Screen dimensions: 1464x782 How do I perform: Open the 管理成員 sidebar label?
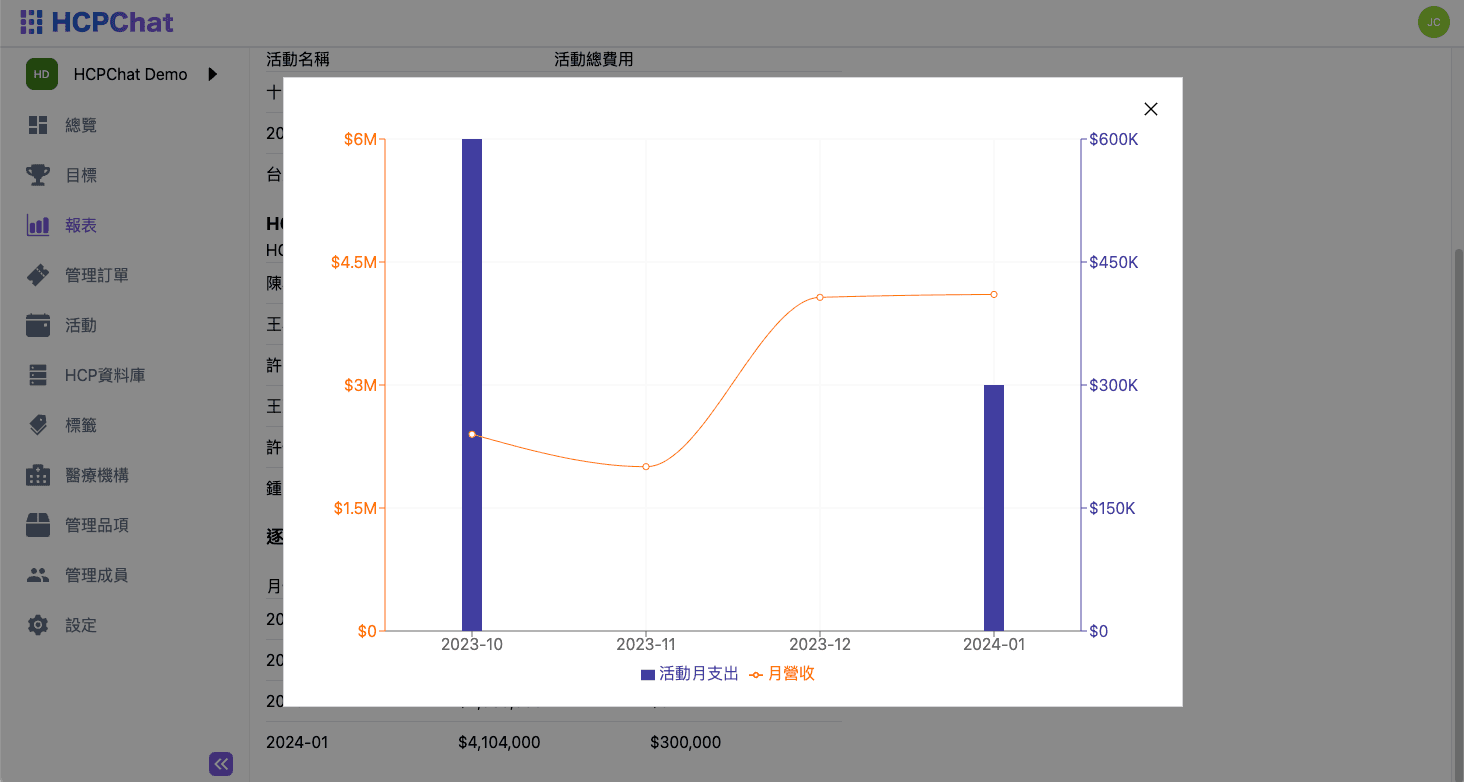97,575
